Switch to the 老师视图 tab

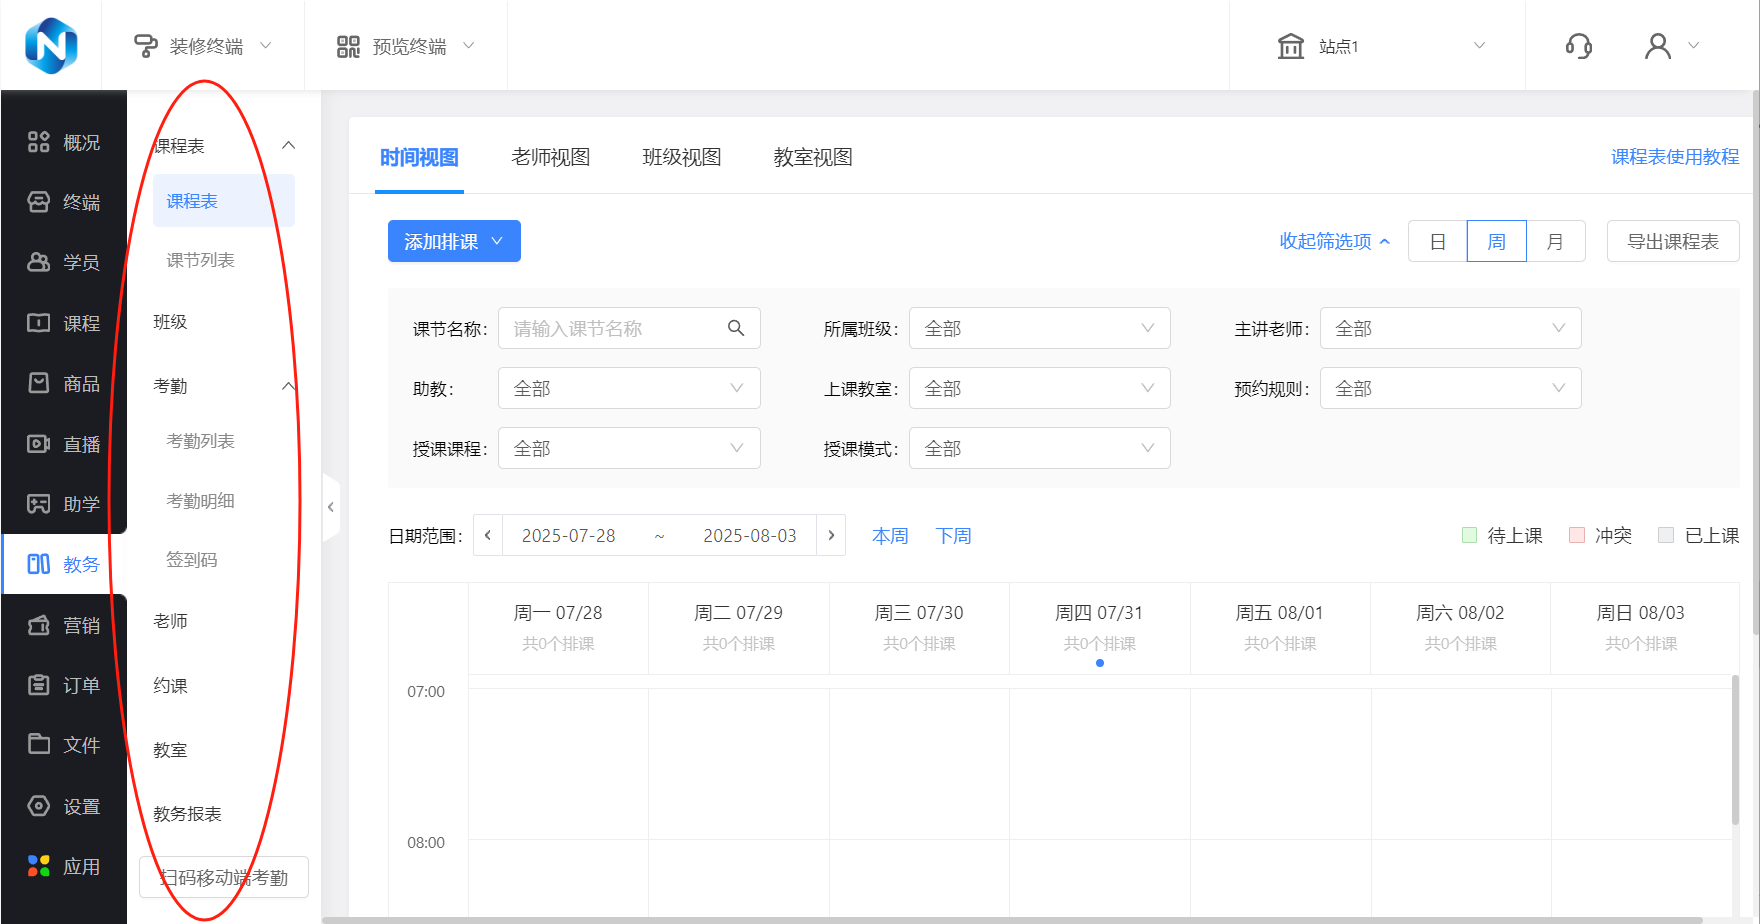pyautogui.click(x=550, y=157)
